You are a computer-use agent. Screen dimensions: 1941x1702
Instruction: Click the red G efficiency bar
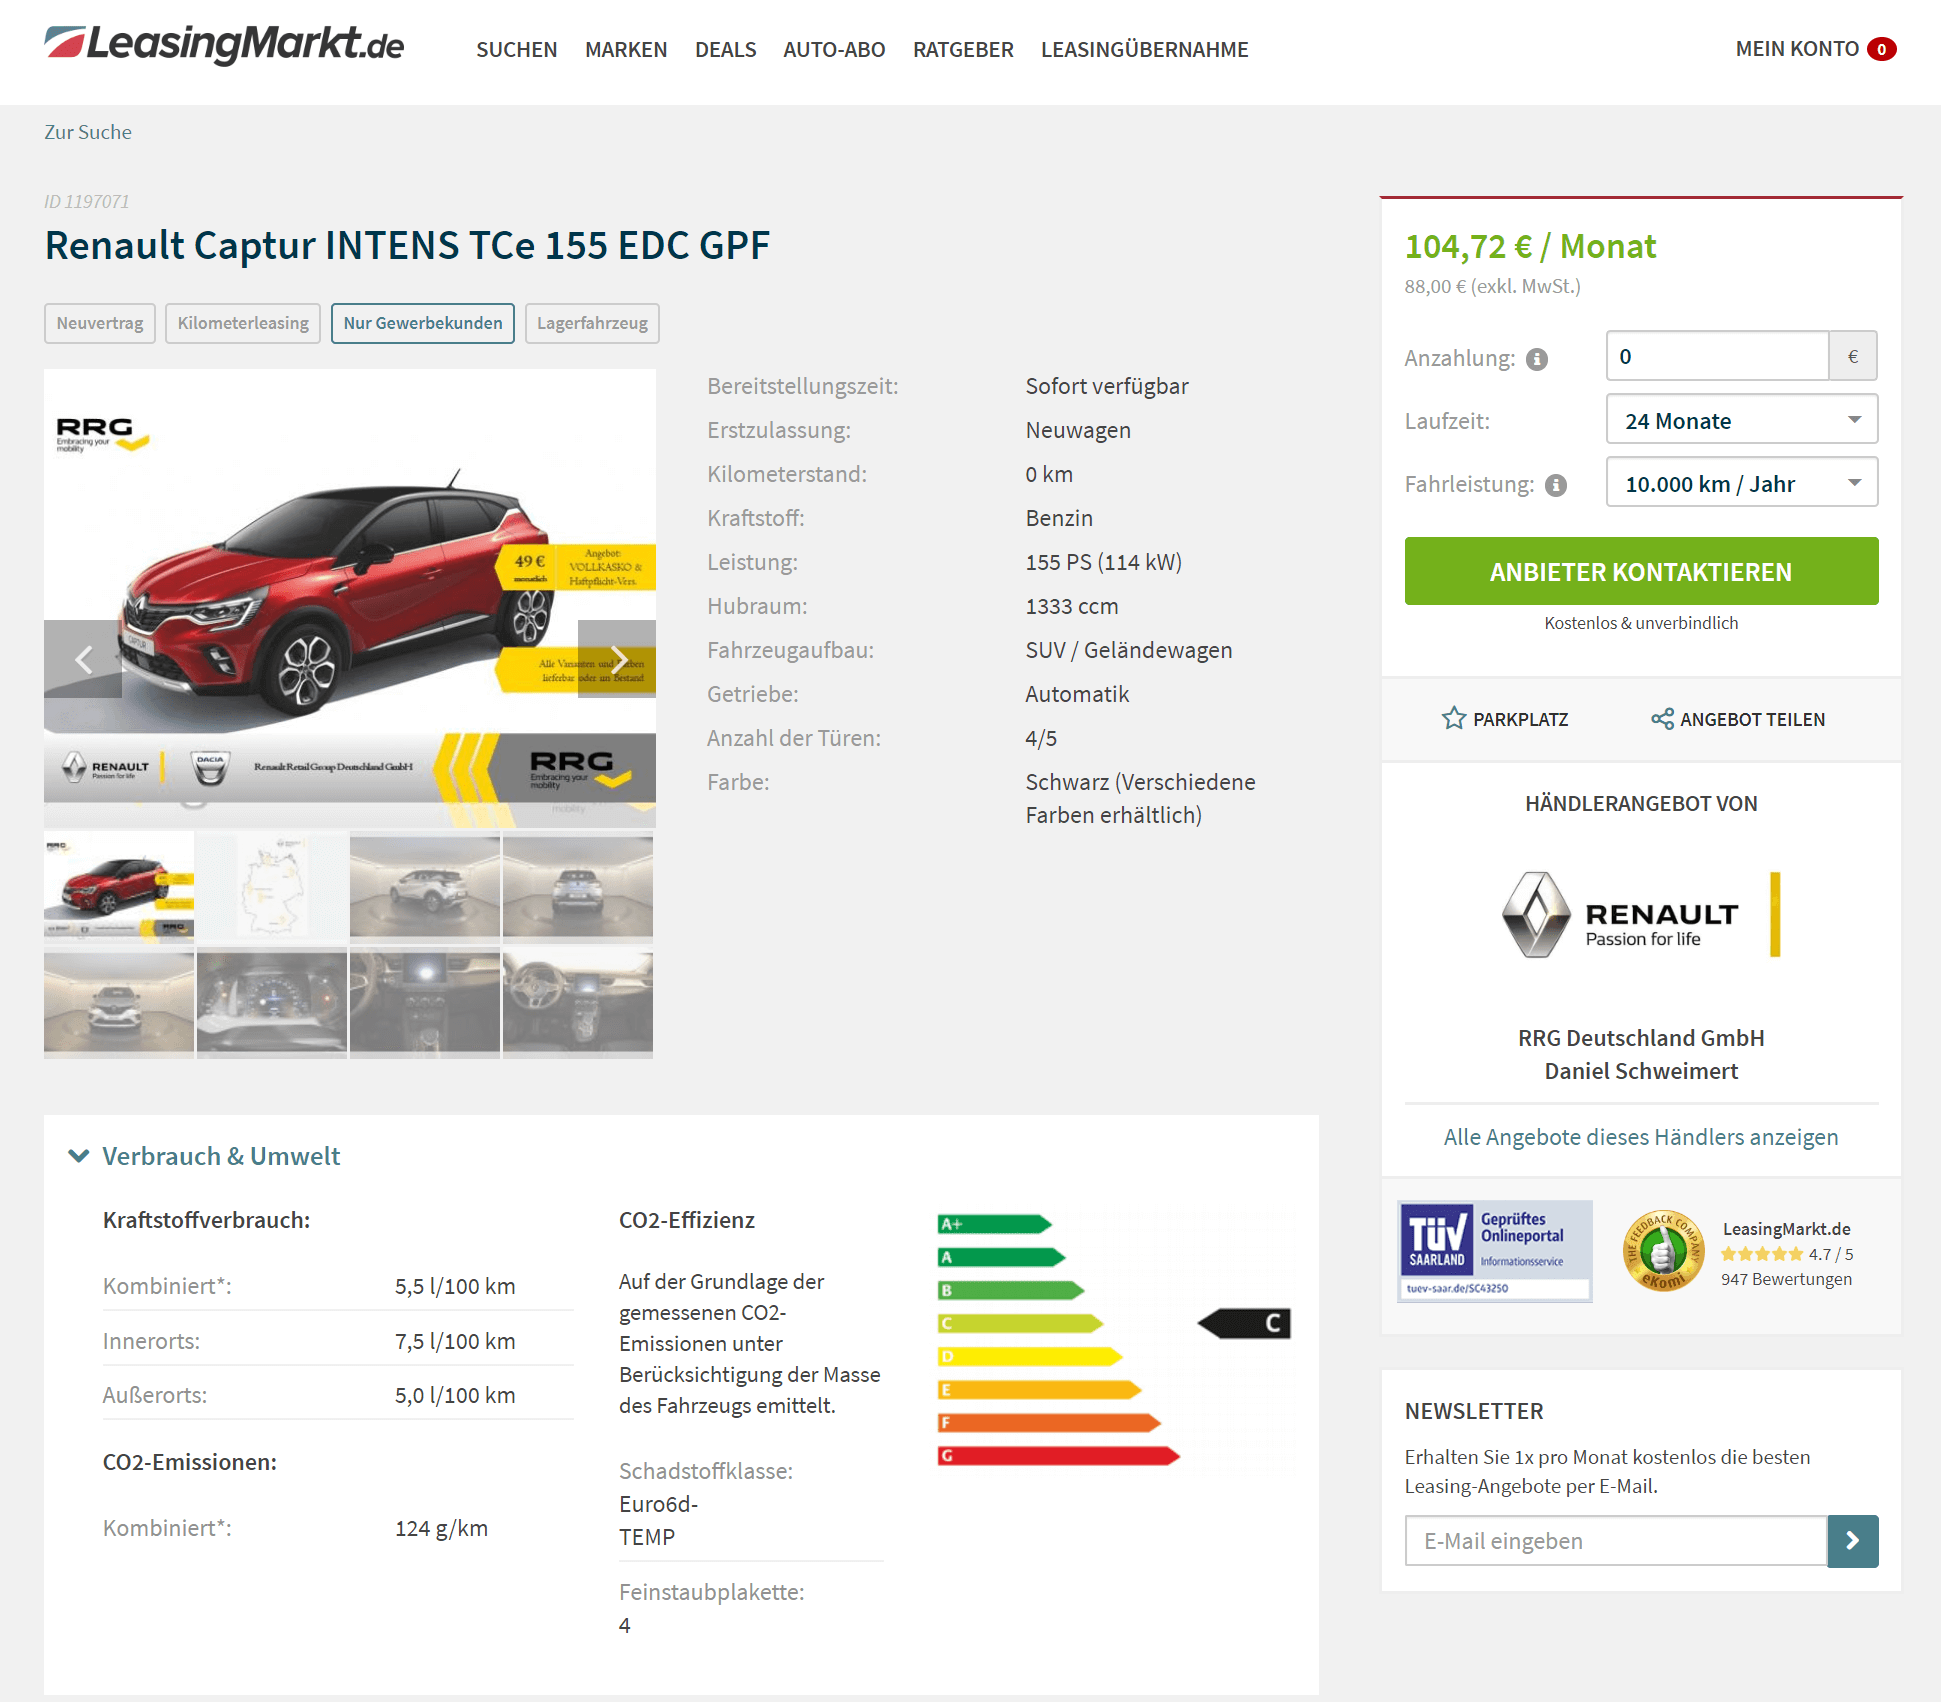(1059, 1455)
